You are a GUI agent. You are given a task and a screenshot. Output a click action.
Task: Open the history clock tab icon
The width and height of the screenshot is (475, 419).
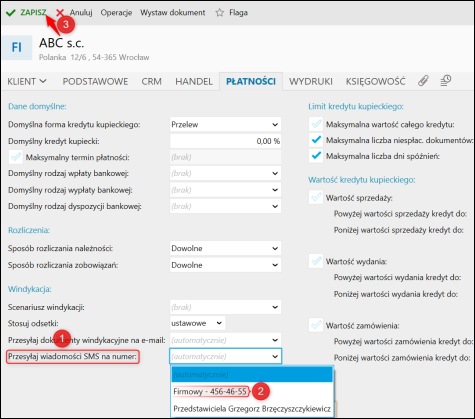coord(446,81)
